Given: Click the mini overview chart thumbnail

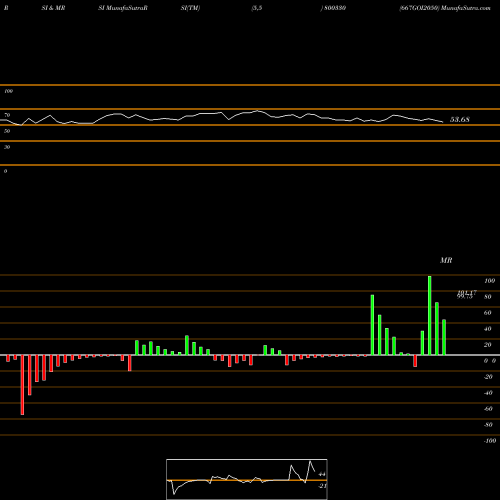Looking at the screenshot, I should tap(247, 479).
